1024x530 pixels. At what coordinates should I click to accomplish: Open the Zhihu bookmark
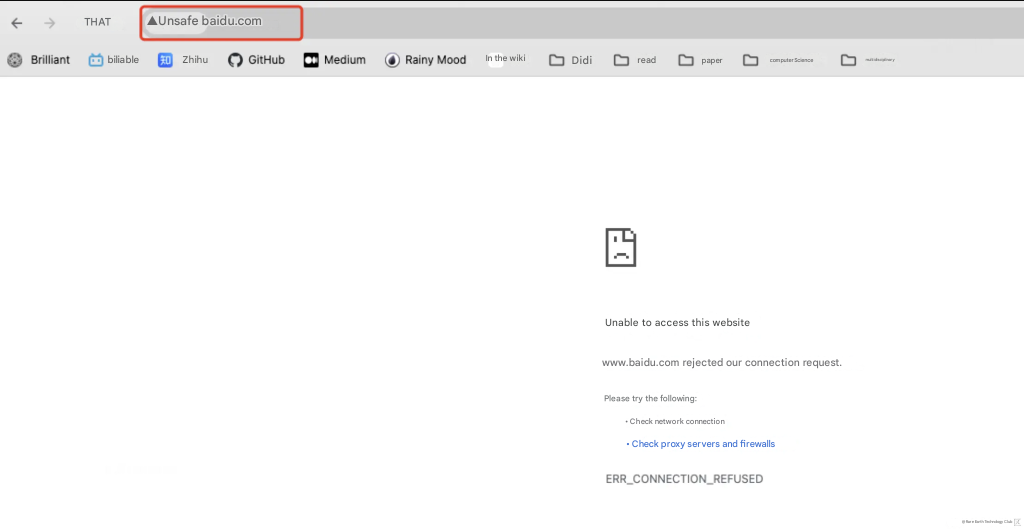click(x=183, y=60)
